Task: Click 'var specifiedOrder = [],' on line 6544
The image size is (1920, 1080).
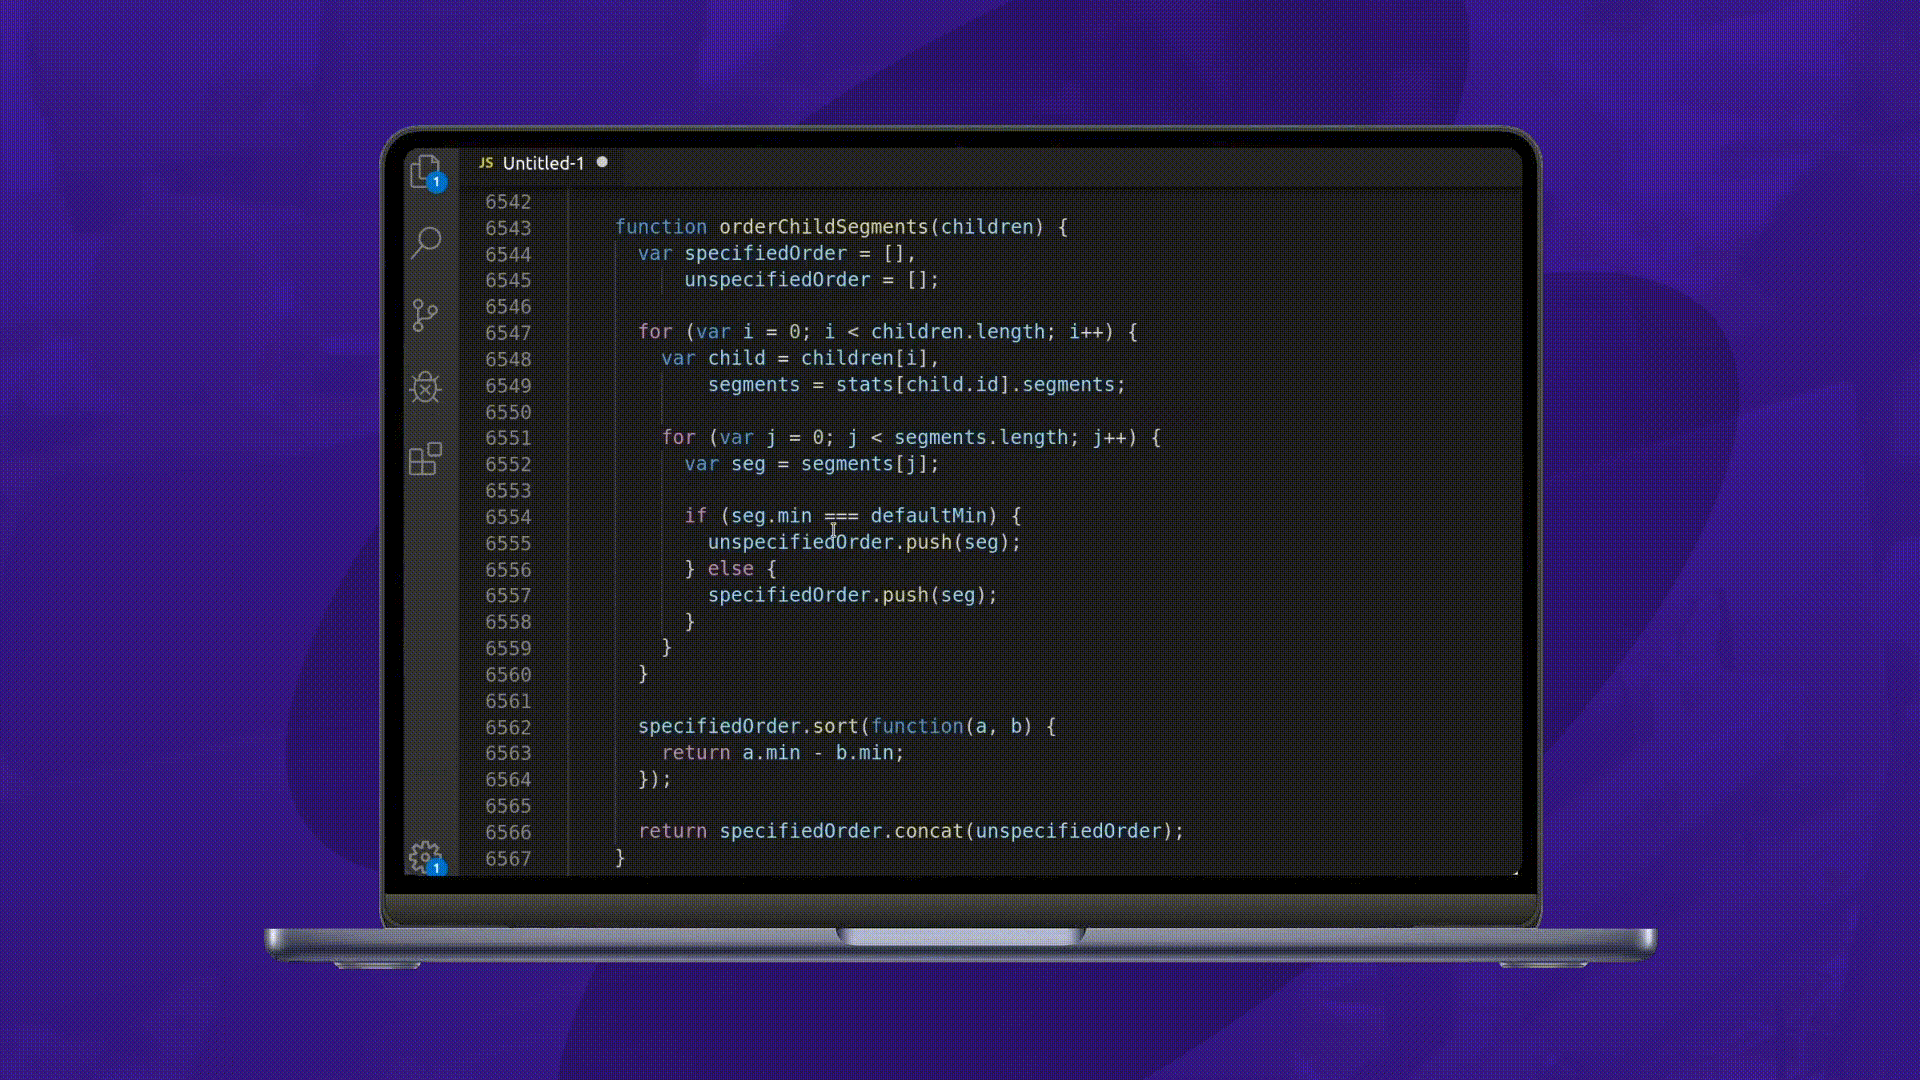Action: [777, 254]
